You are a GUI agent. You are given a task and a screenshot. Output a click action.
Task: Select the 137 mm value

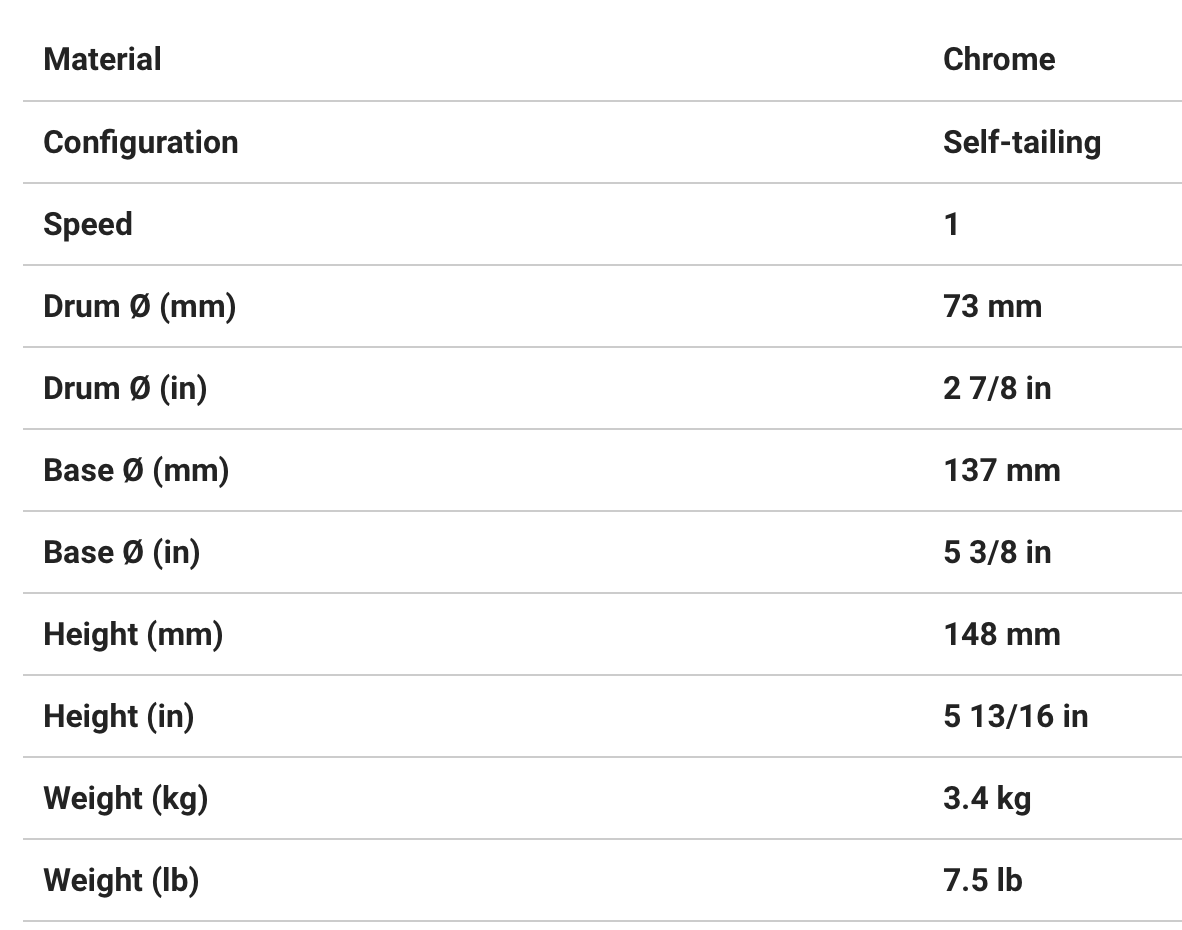pyautogui.click(x=1001, y=470)
